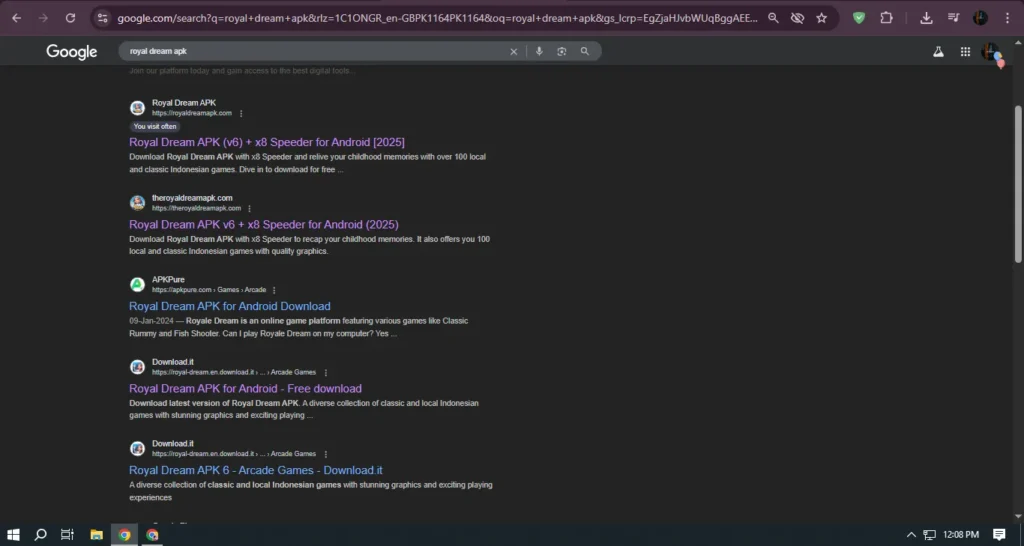Open the Chrome profile avatar
This screenshot has height=546, width=1024.
point(980,18)
